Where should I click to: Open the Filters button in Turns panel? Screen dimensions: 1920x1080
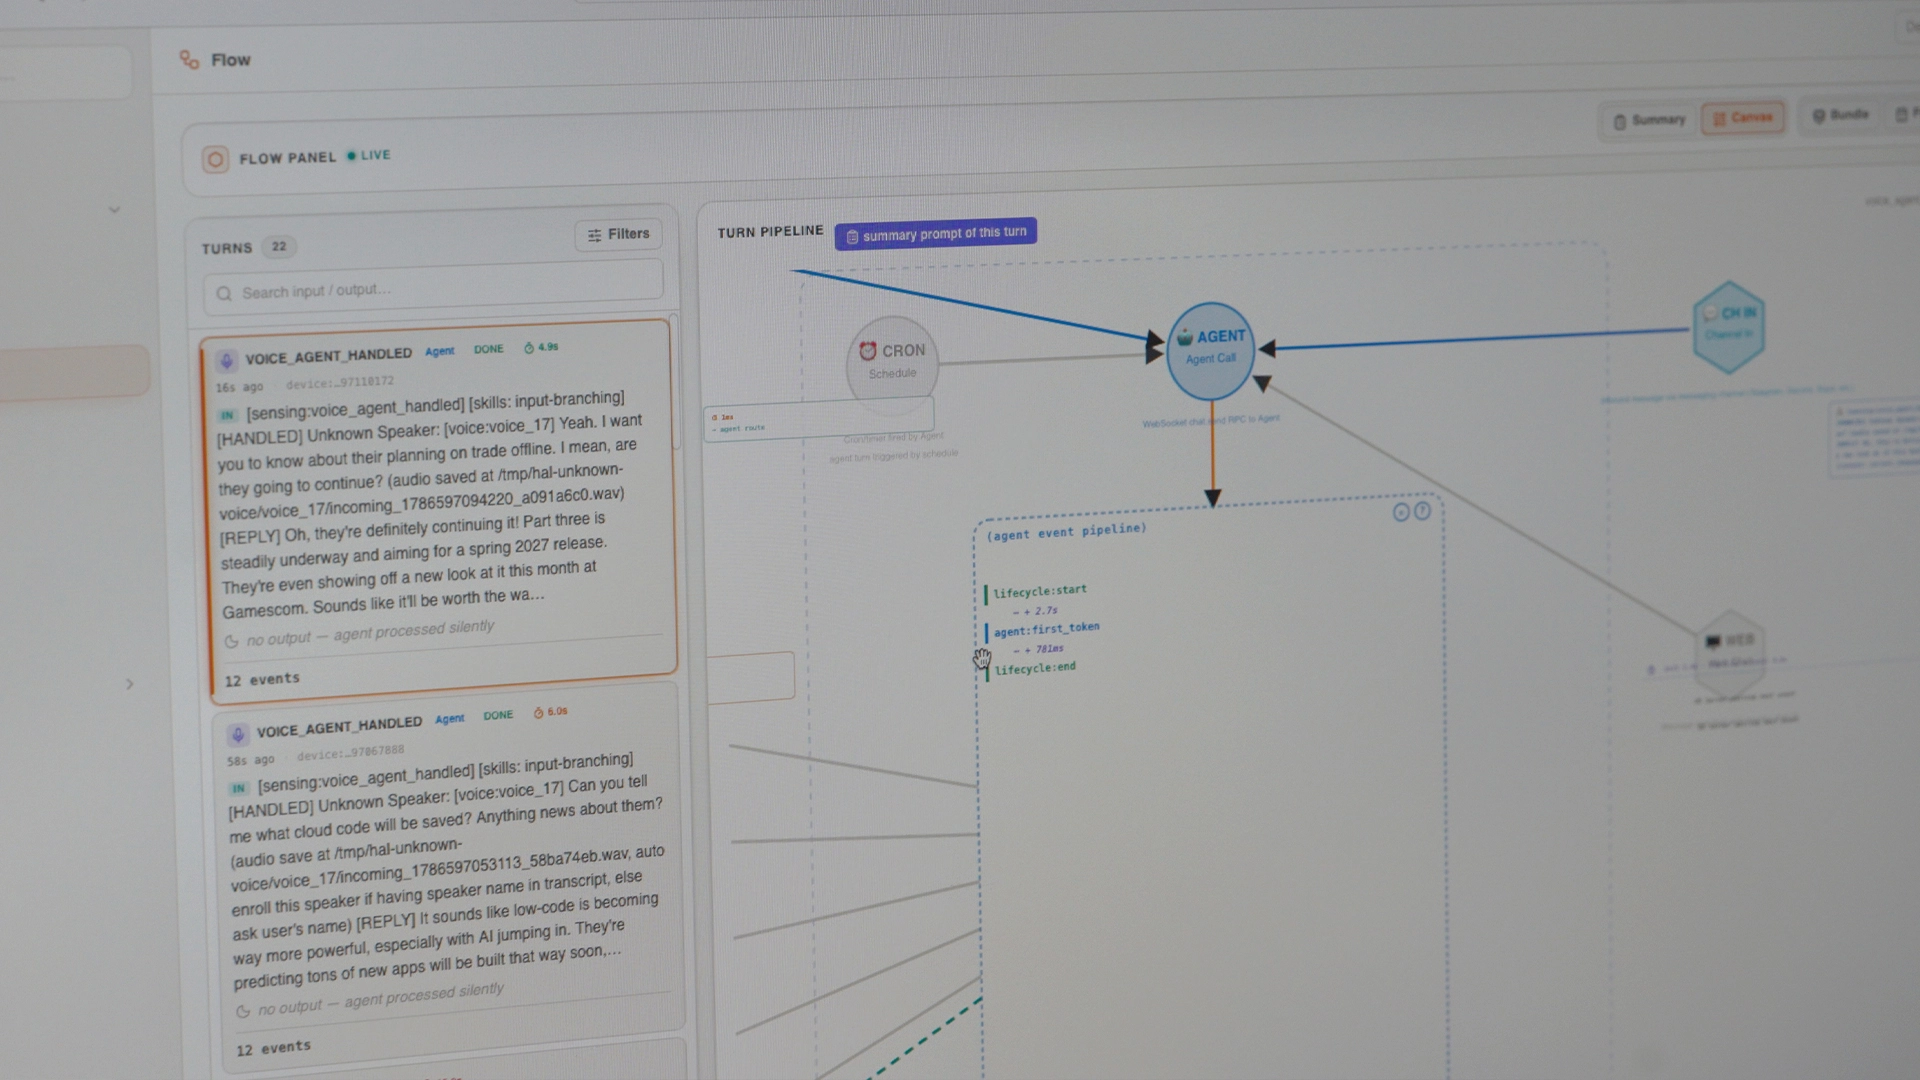click(618, 234)
